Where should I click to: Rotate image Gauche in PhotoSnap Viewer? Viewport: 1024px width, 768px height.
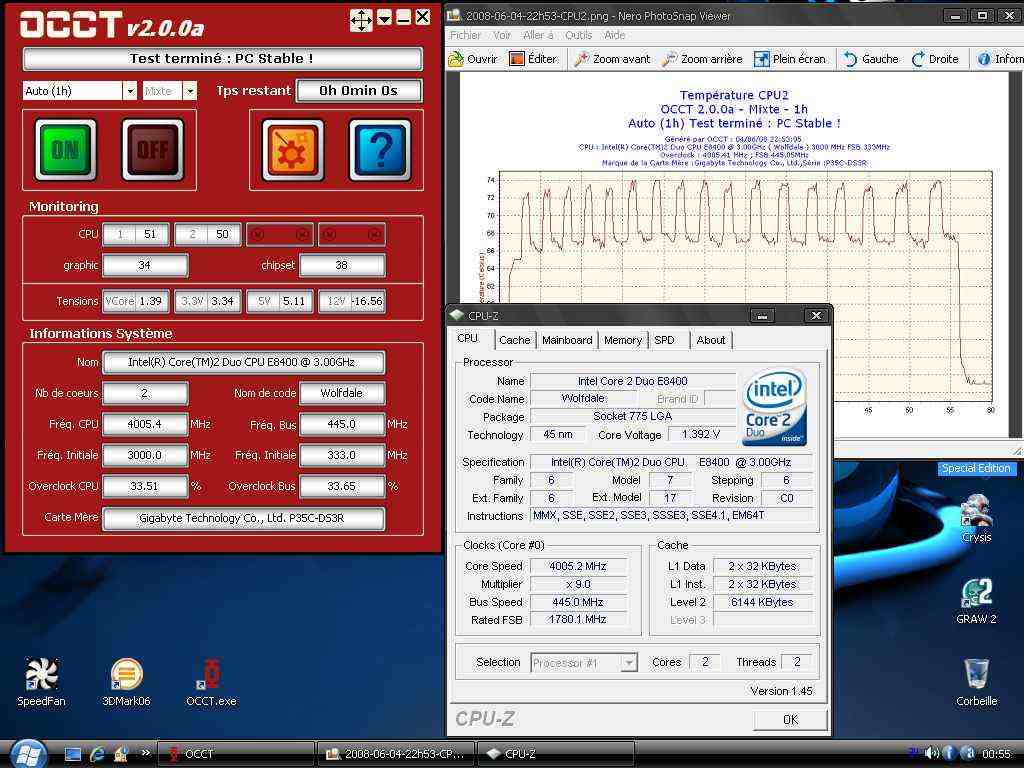click(x=871, y=59)
